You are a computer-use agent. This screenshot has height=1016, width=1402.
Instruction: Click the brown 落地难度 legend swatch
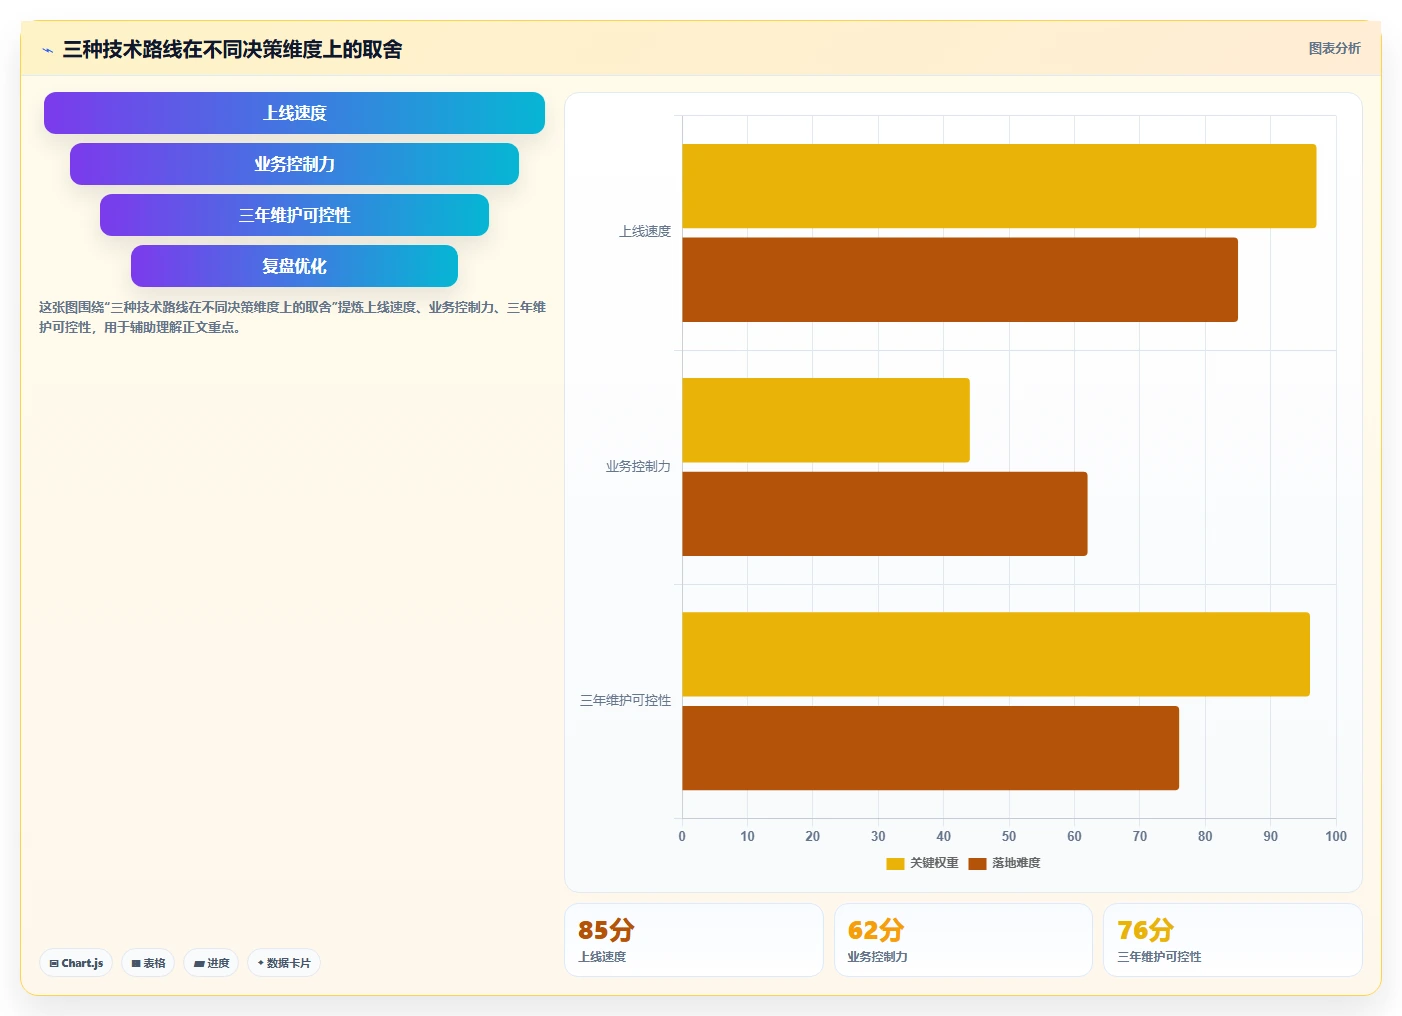(977, 864)
